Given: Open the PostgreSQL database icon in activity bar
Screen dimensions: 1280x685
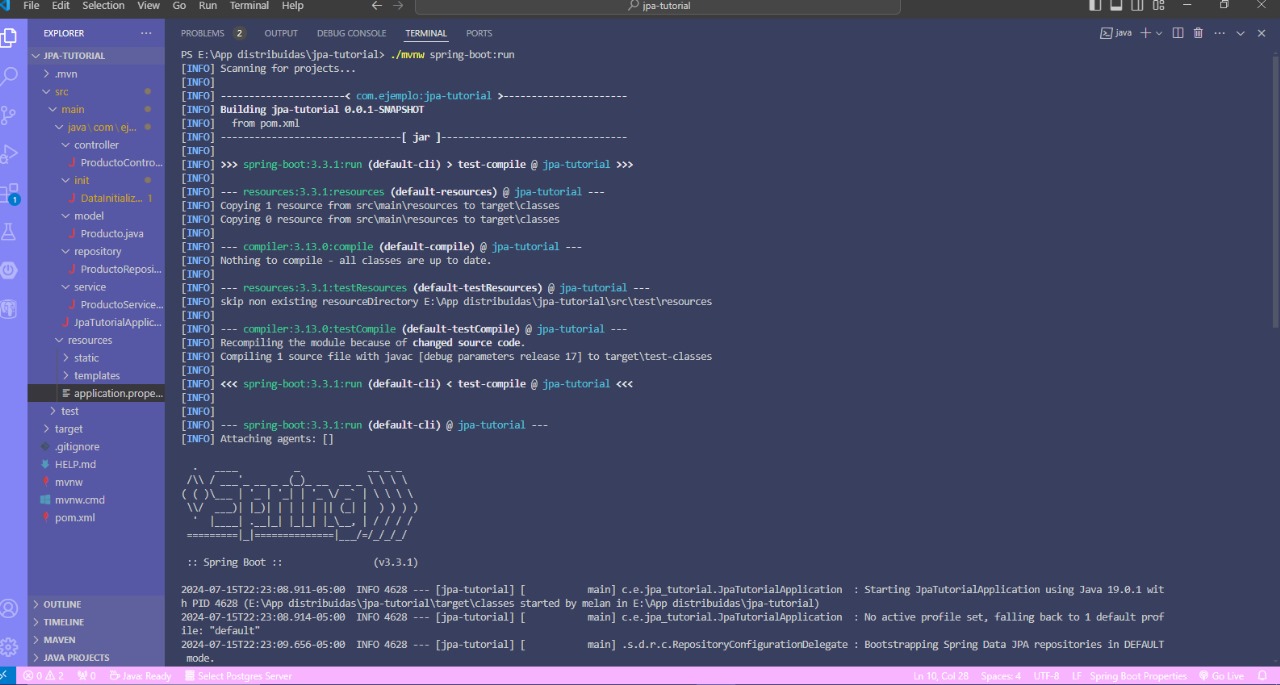Looking at the screenshot, I should (x=9, y=308).
